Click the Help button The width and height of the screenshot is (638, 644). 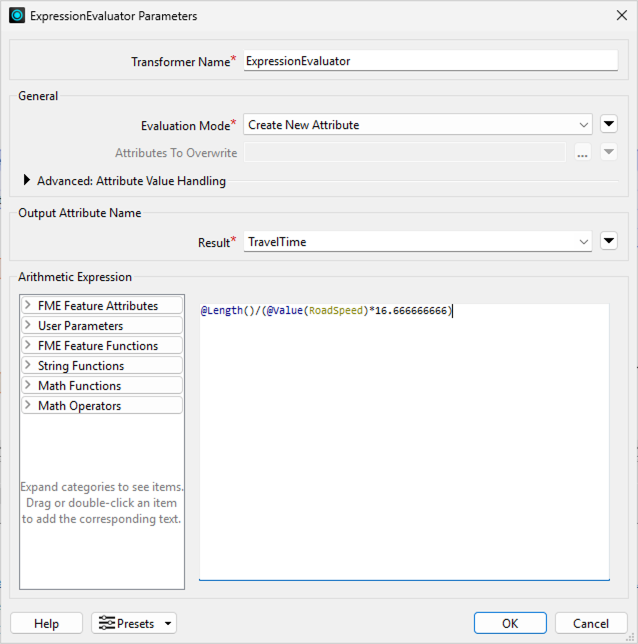(46, 623)
